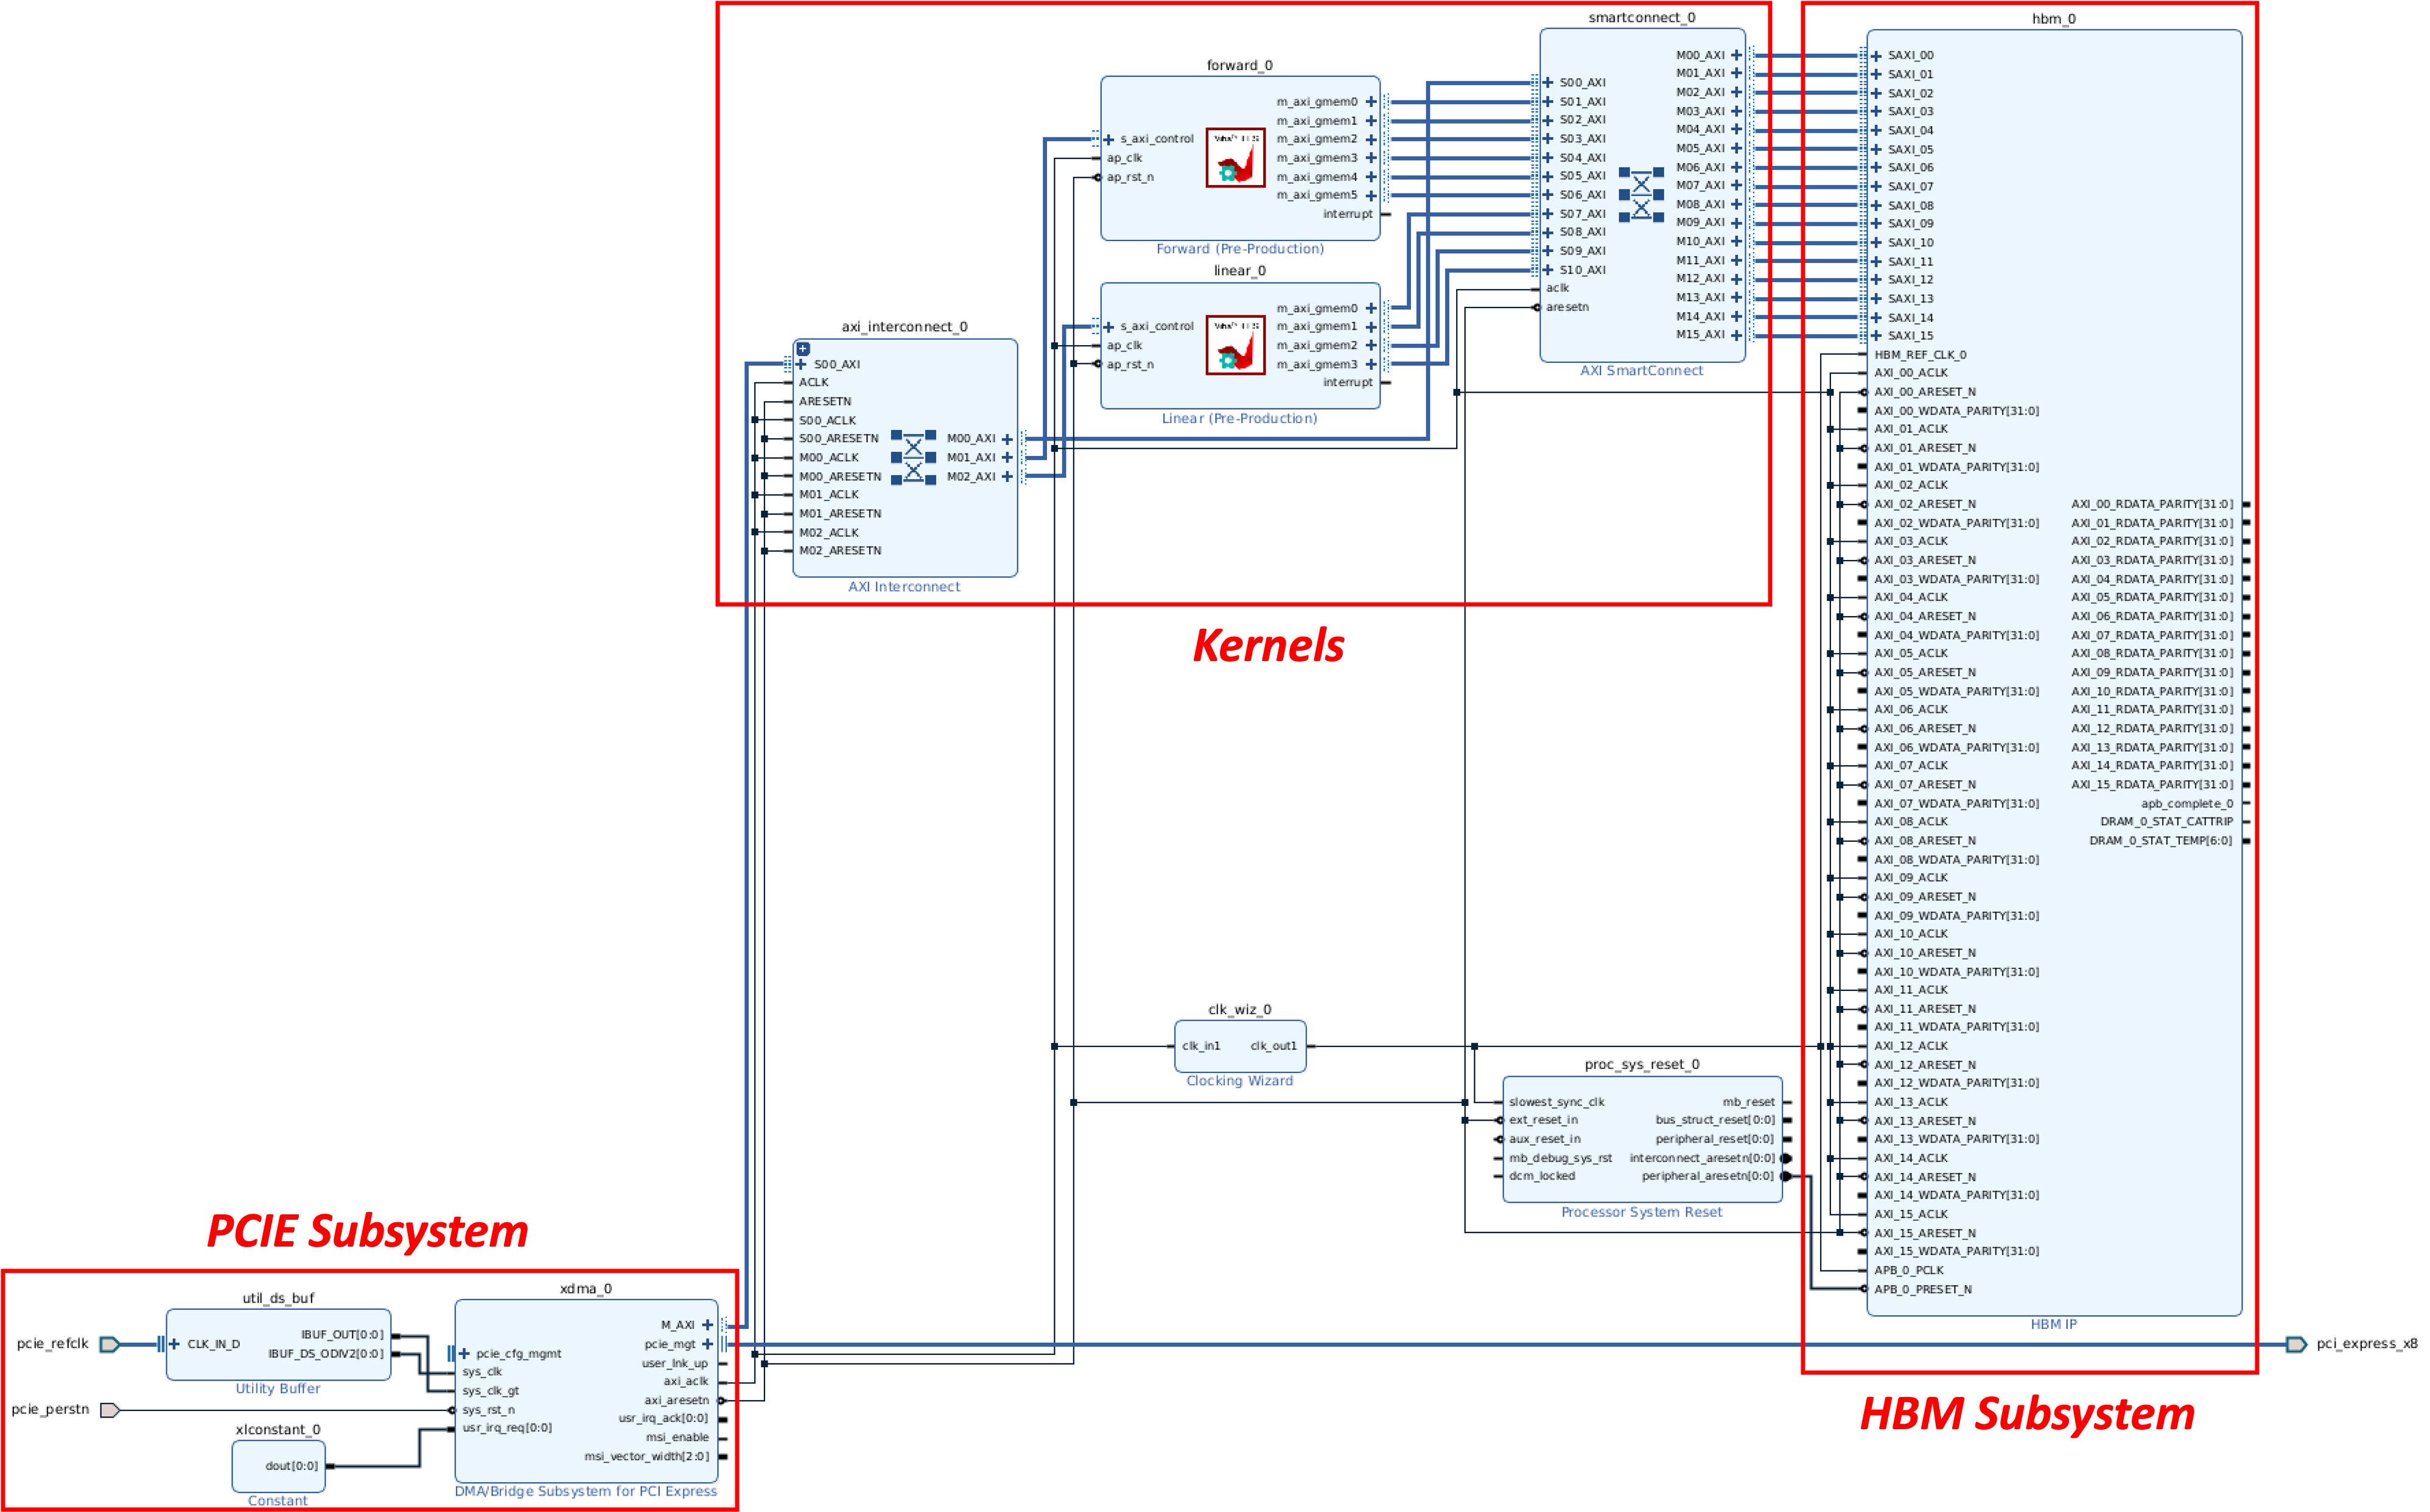This screenshot has height=1512, width=2430.
Task: Click the Vitis HLS icon in linear_0 block
Action: point(1235,345)
